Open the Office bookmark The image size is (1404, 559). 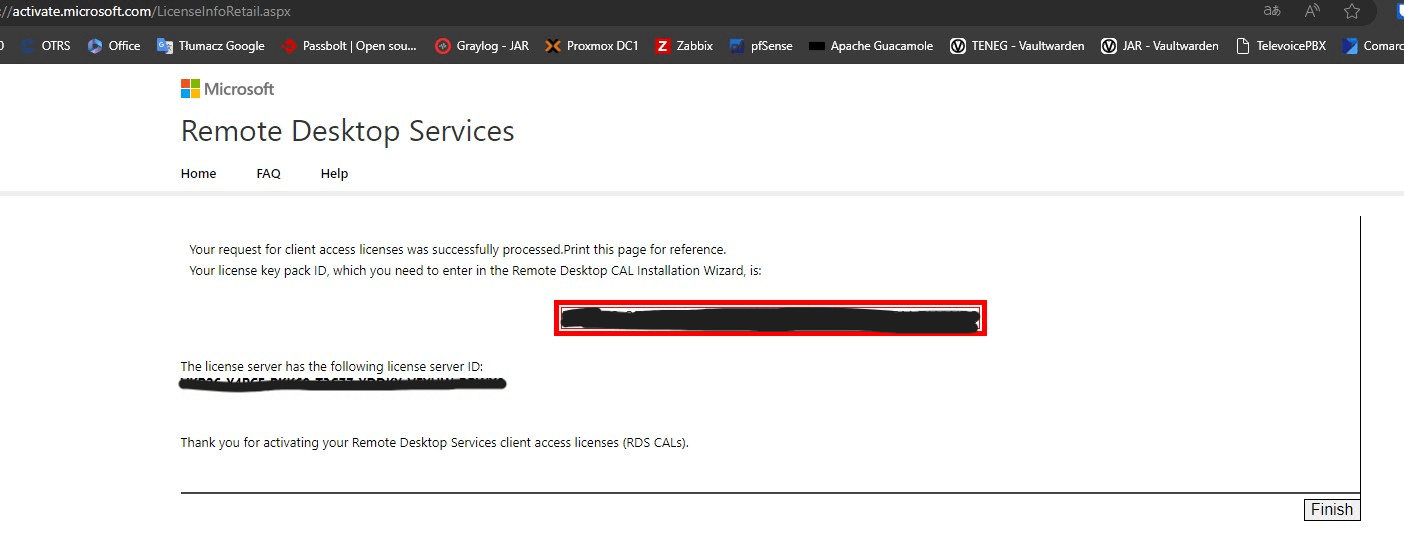point(114,45)
